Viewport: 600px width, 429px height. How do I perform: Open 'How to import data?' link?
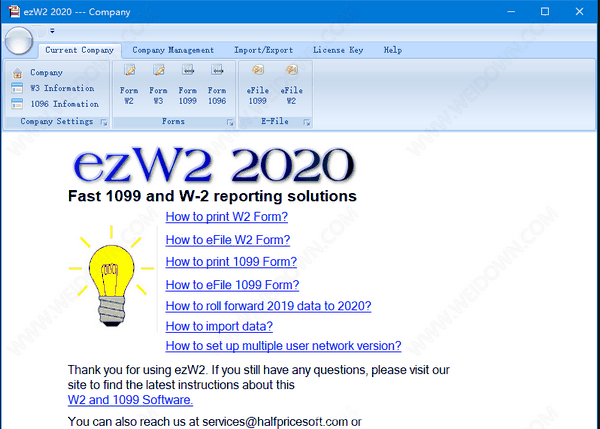click(x=219, y=326)
